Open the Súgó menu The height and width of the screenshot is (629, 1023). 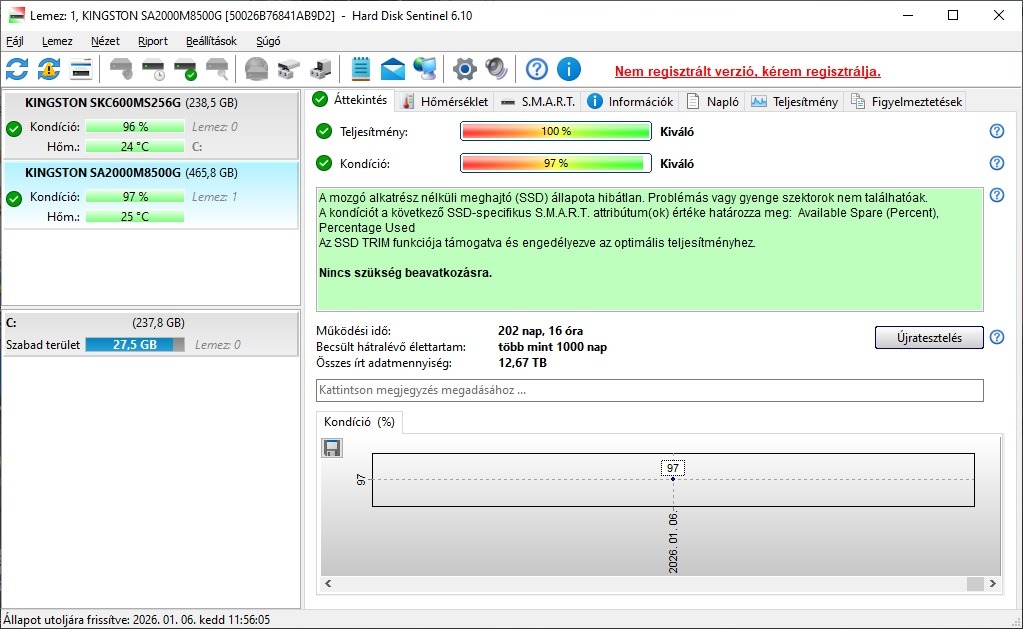point(268,41)
